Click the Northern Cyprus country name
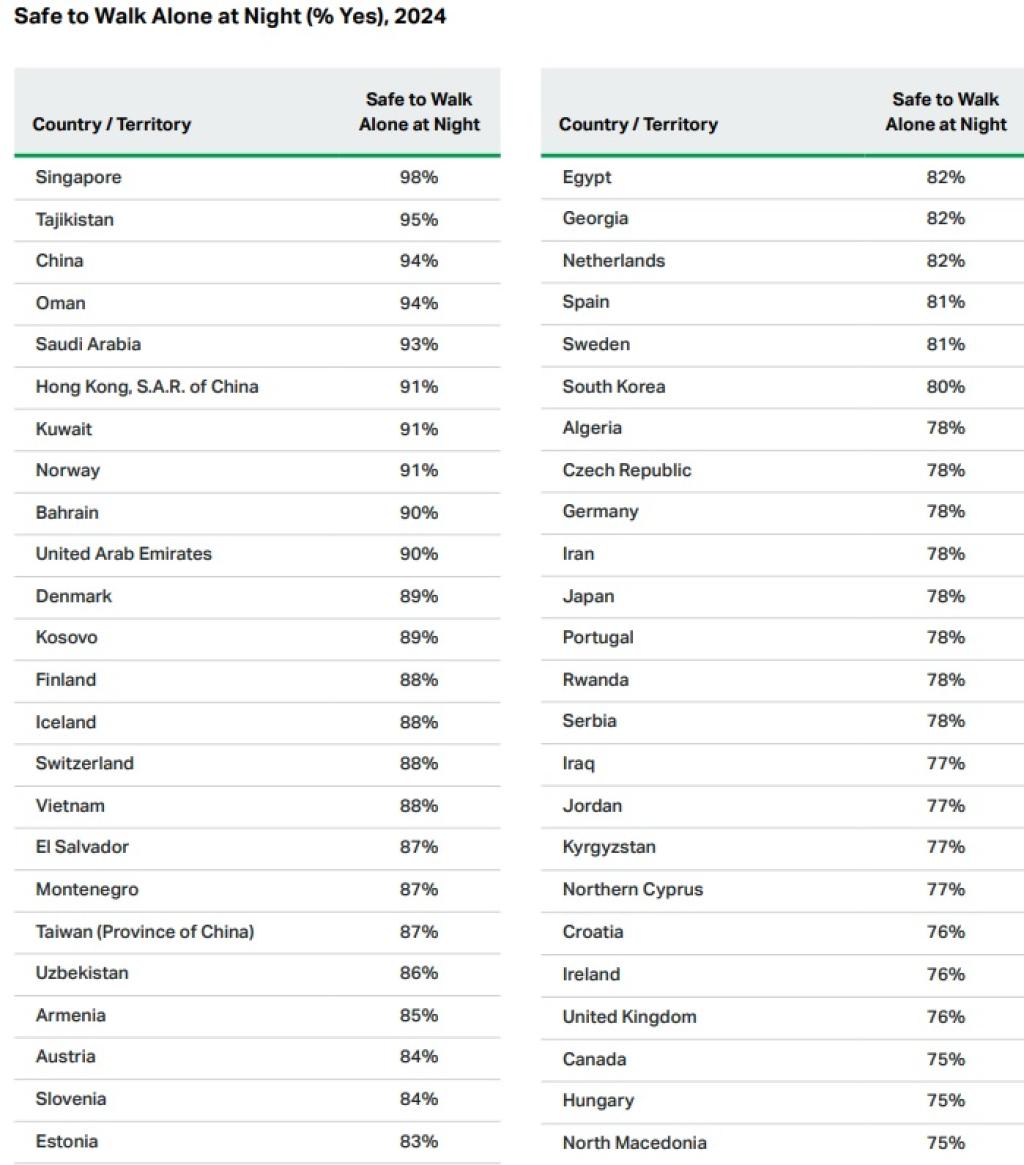 tap(633, 889)
